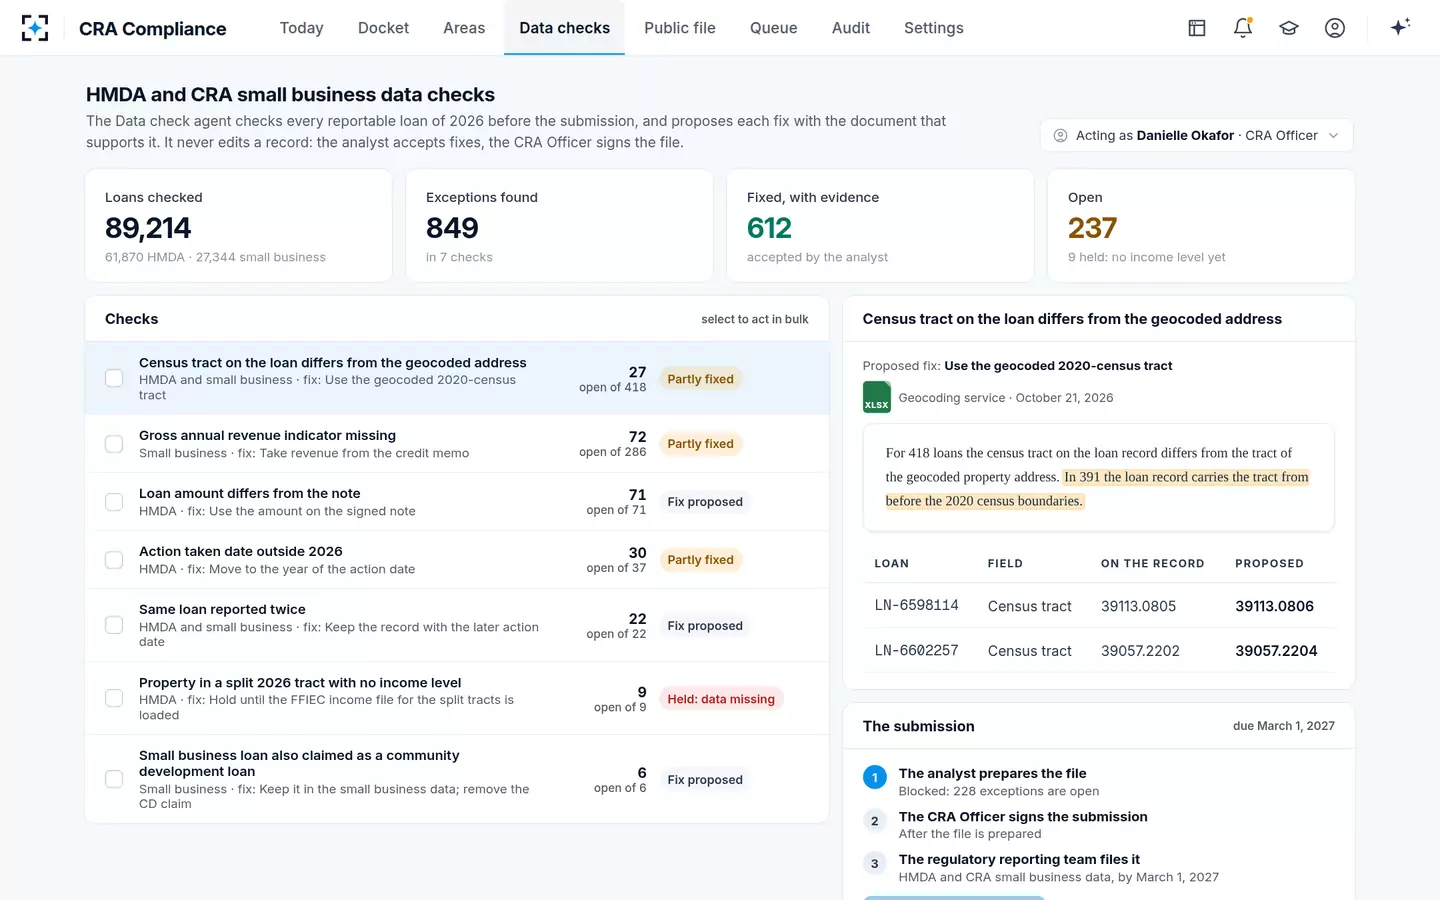Select the Census tract differs check checkbox
The width and height of the screenshot is (1440, 900).
coord(114,378)
